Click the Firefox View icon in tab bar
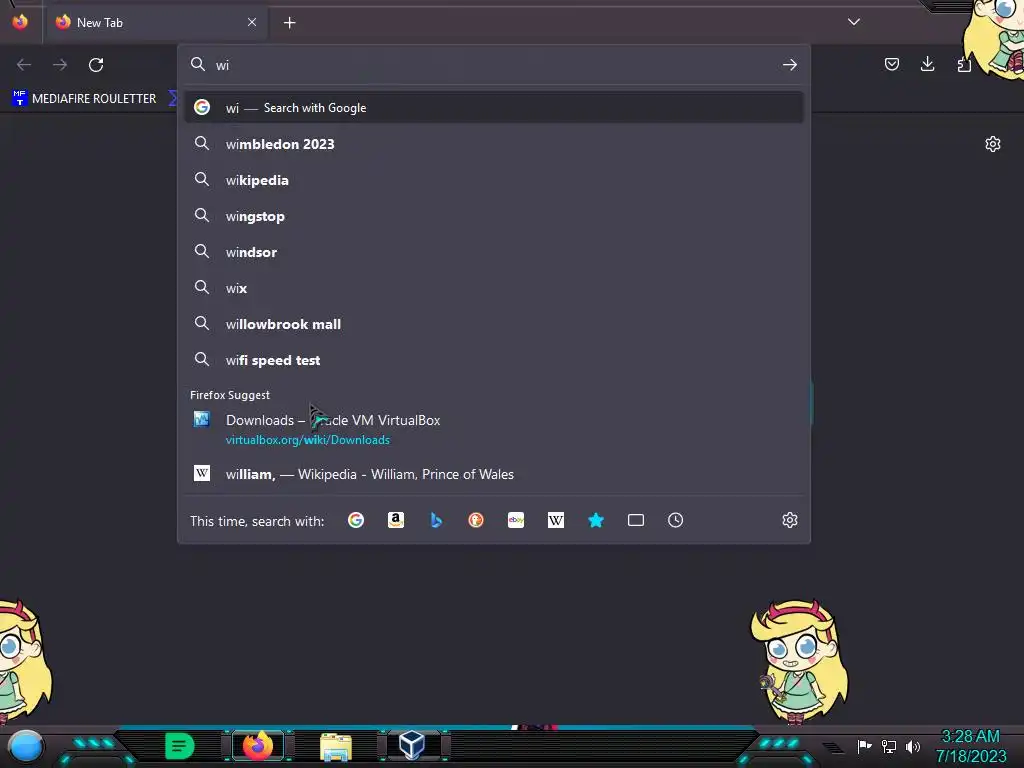The width and height of the screenshot is (1024, 768). [x=20, y=22]
